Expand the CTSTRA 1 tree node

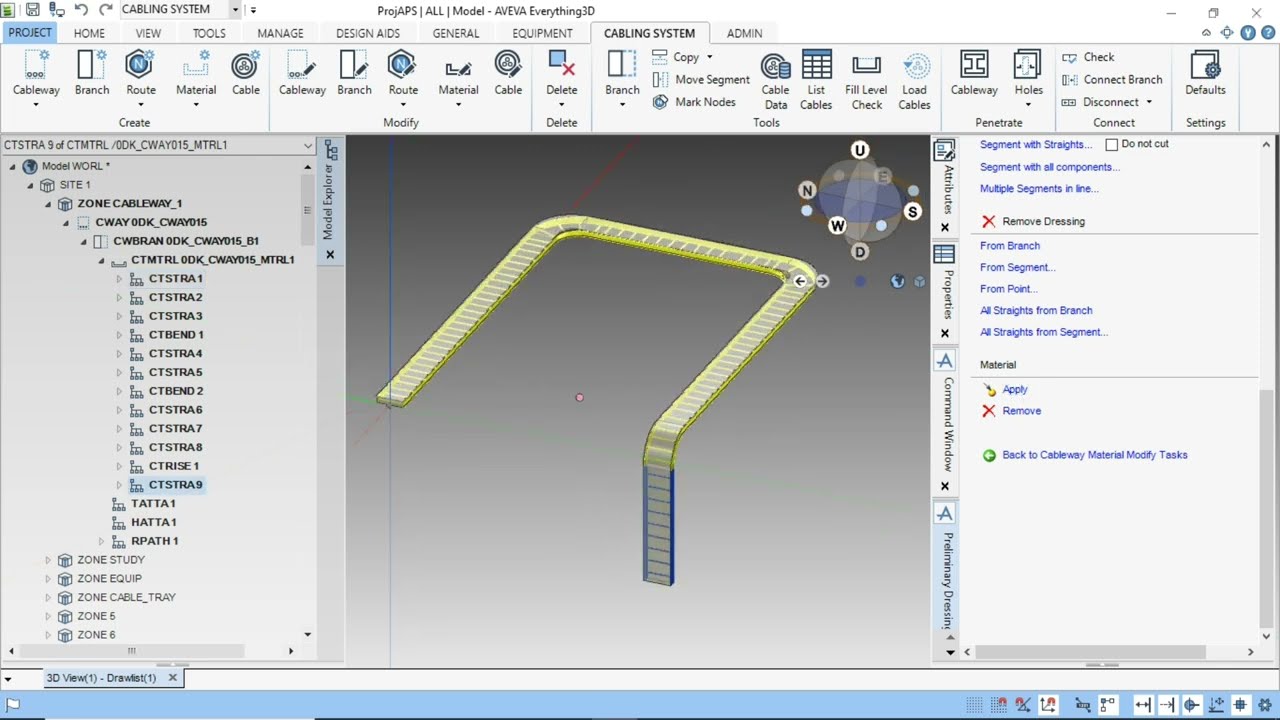[119, 279]
